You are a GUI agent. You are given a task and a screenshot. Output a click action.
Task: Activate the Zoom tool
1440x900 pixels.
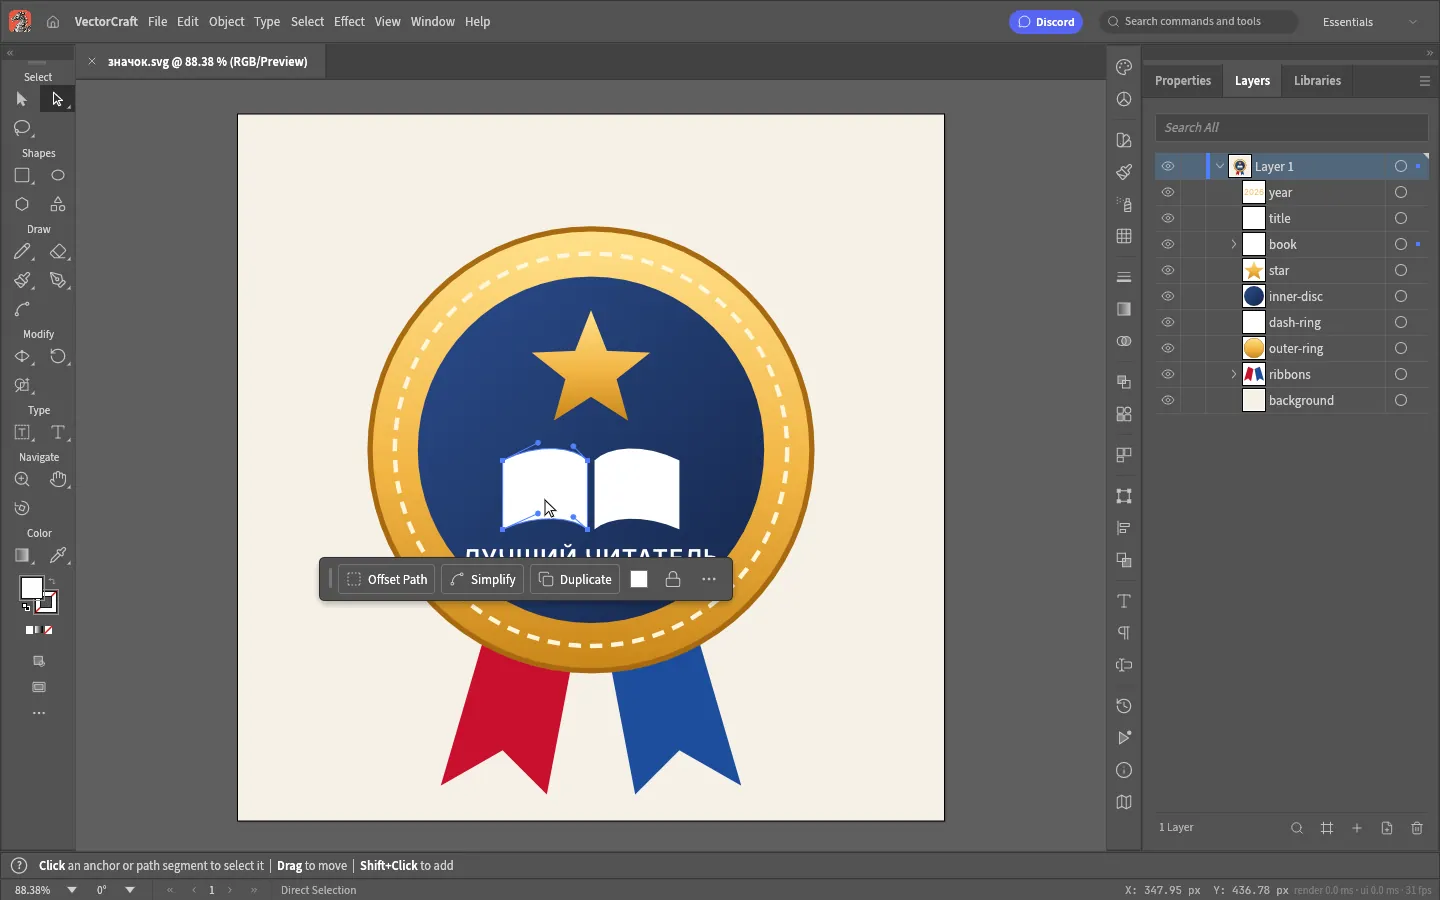[x=22, y=480]
